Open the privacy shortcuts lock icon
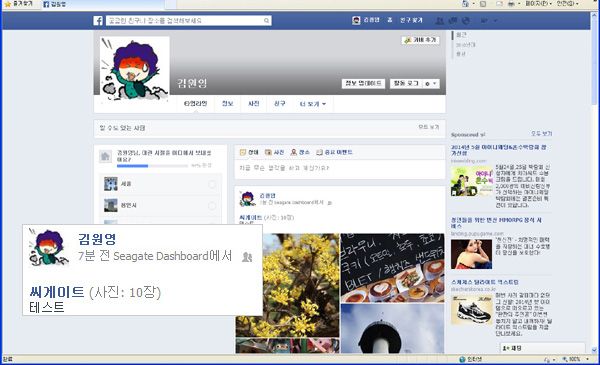The height and width of the screenshot is (365, 600). (x=484, y=21)
